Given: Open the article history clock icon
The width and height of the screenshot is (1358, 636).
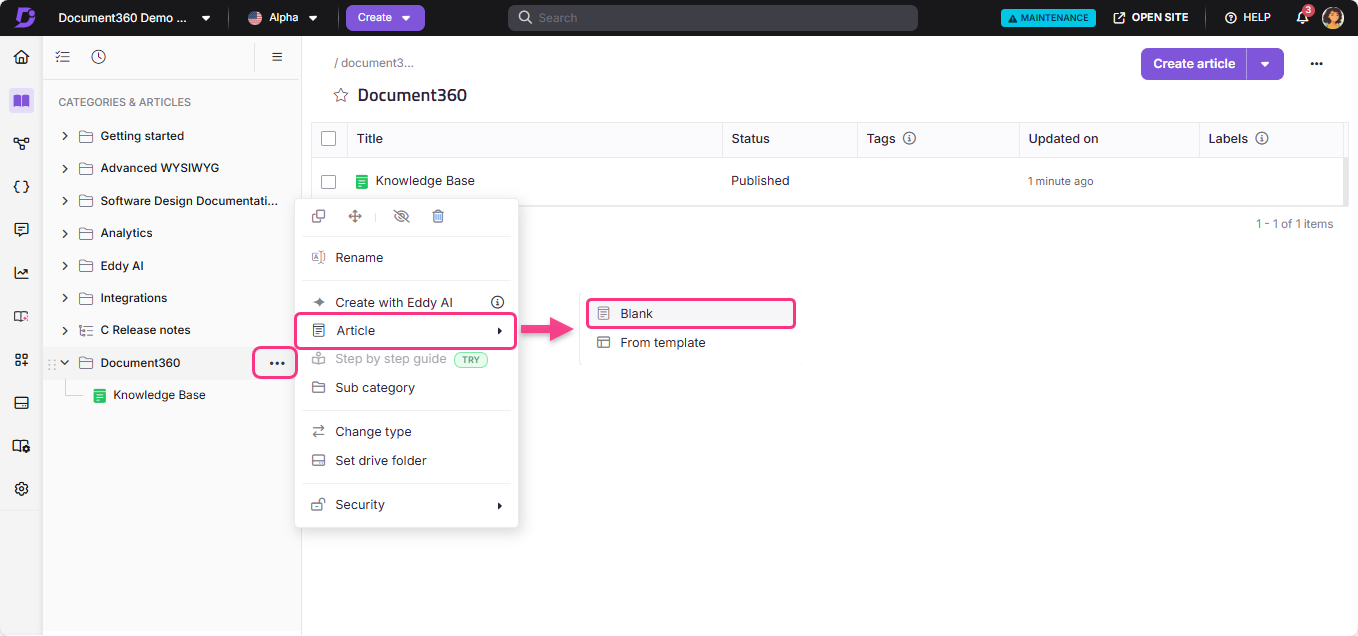Looking at the screenshot, I should tap(98, 57).
